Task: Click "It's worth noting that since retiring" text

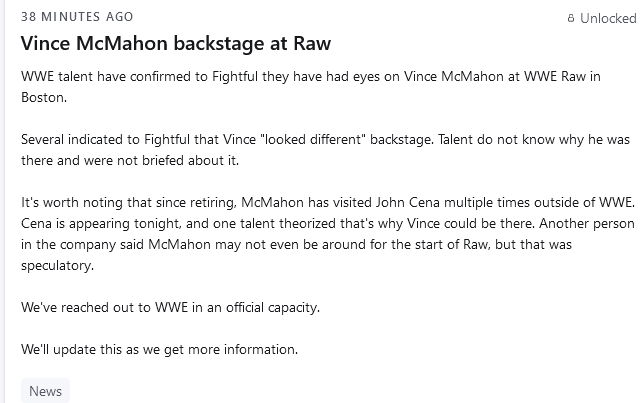Action: coord(128,202)
